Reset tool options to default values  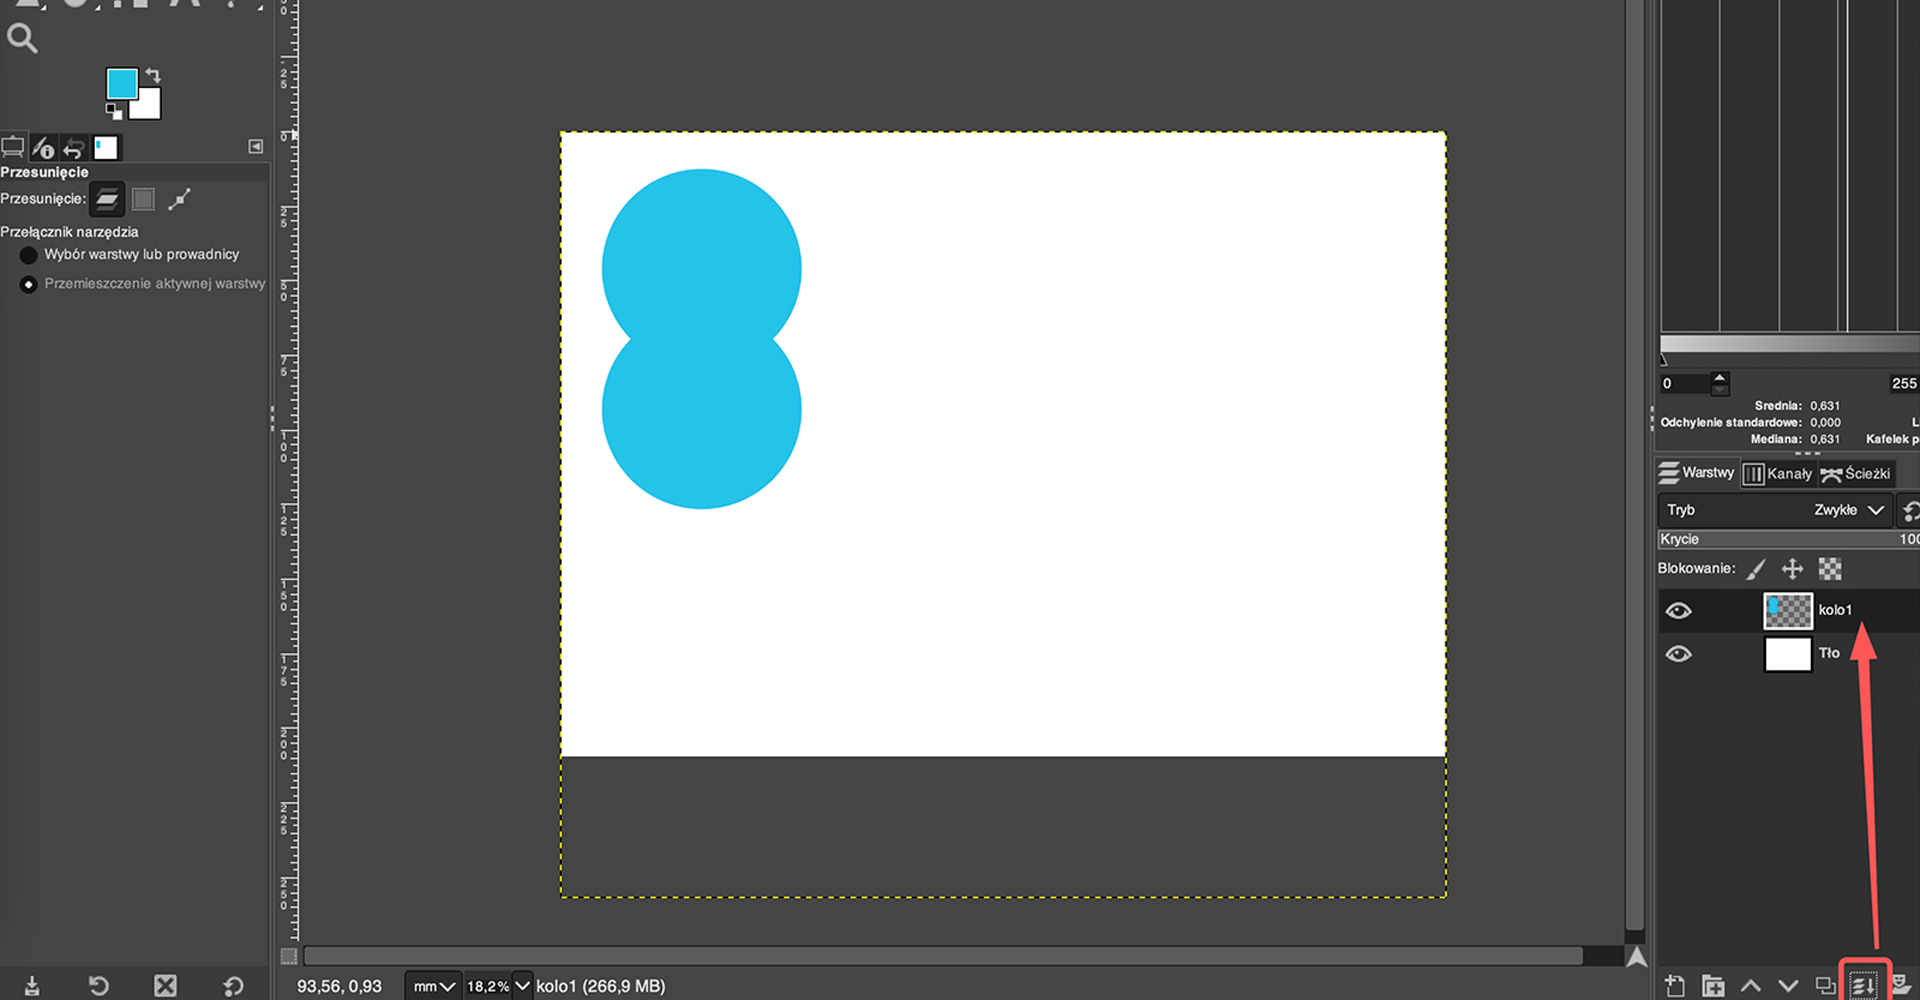click(x=233, y=986)
